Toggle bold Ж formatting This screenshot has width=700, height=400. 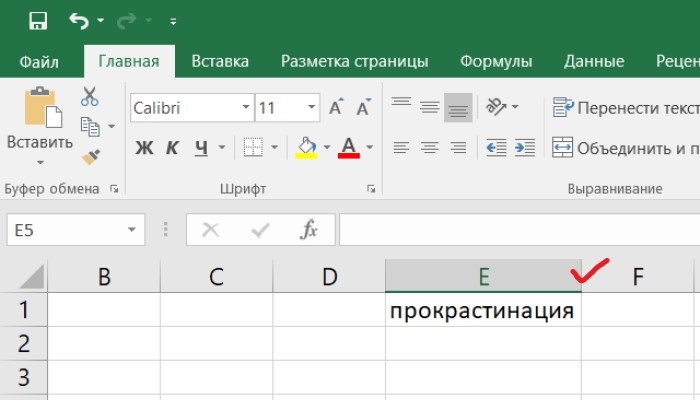[x=144, y=147]
